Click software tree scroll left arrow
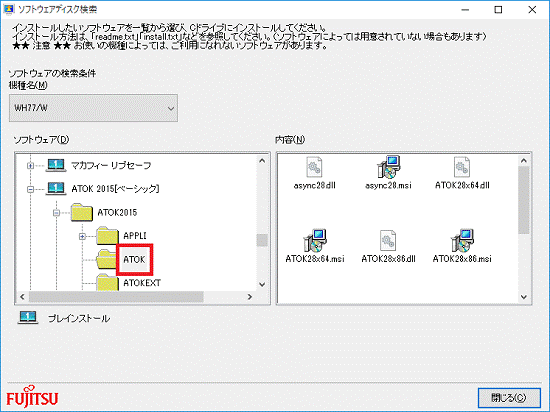Screen dimensions: 550x412 (22, 297)
